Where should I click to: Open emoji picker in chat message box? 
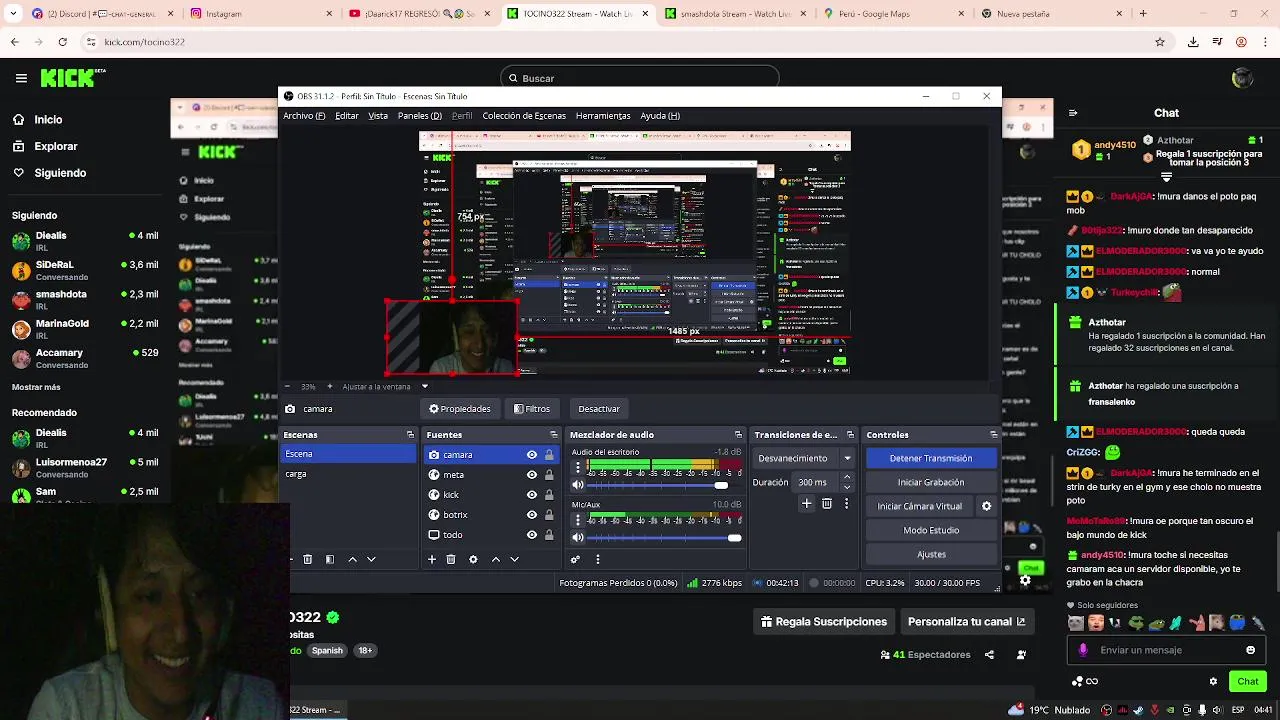pos(1250,650)
